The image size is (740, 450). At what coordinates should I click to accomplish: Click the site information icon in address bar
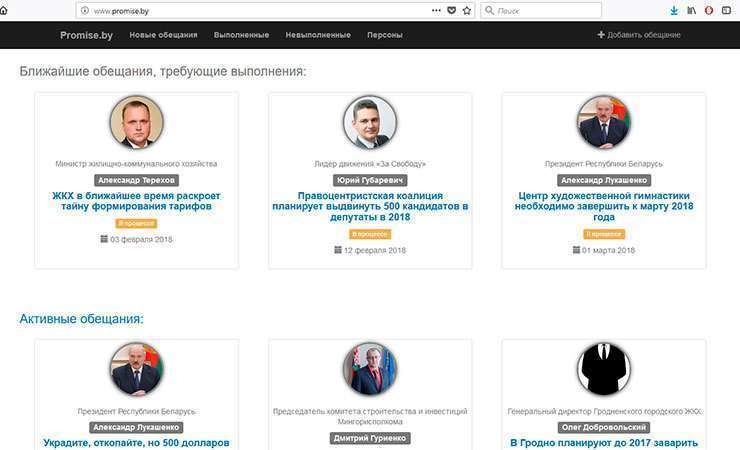coord(85,10)
